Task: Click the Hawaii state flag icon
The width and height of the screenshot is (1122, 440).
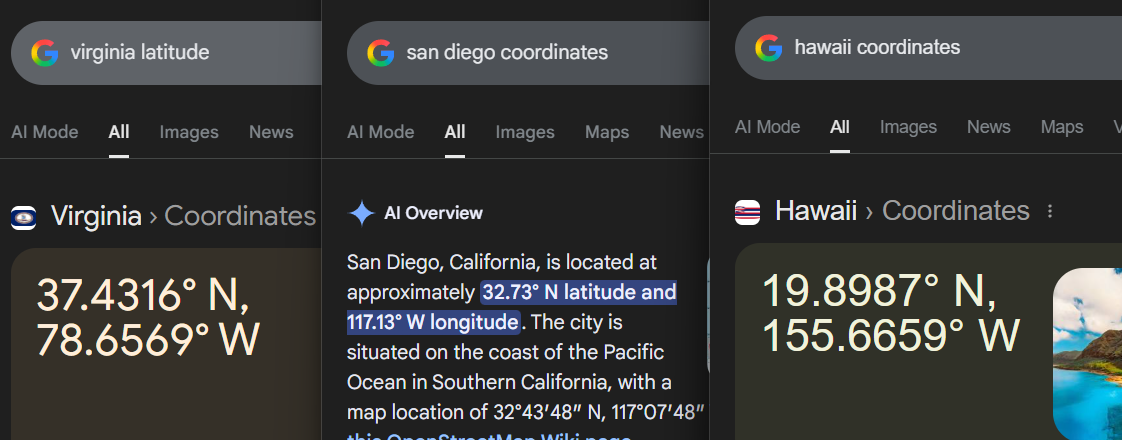Action: tap(747, 212)
